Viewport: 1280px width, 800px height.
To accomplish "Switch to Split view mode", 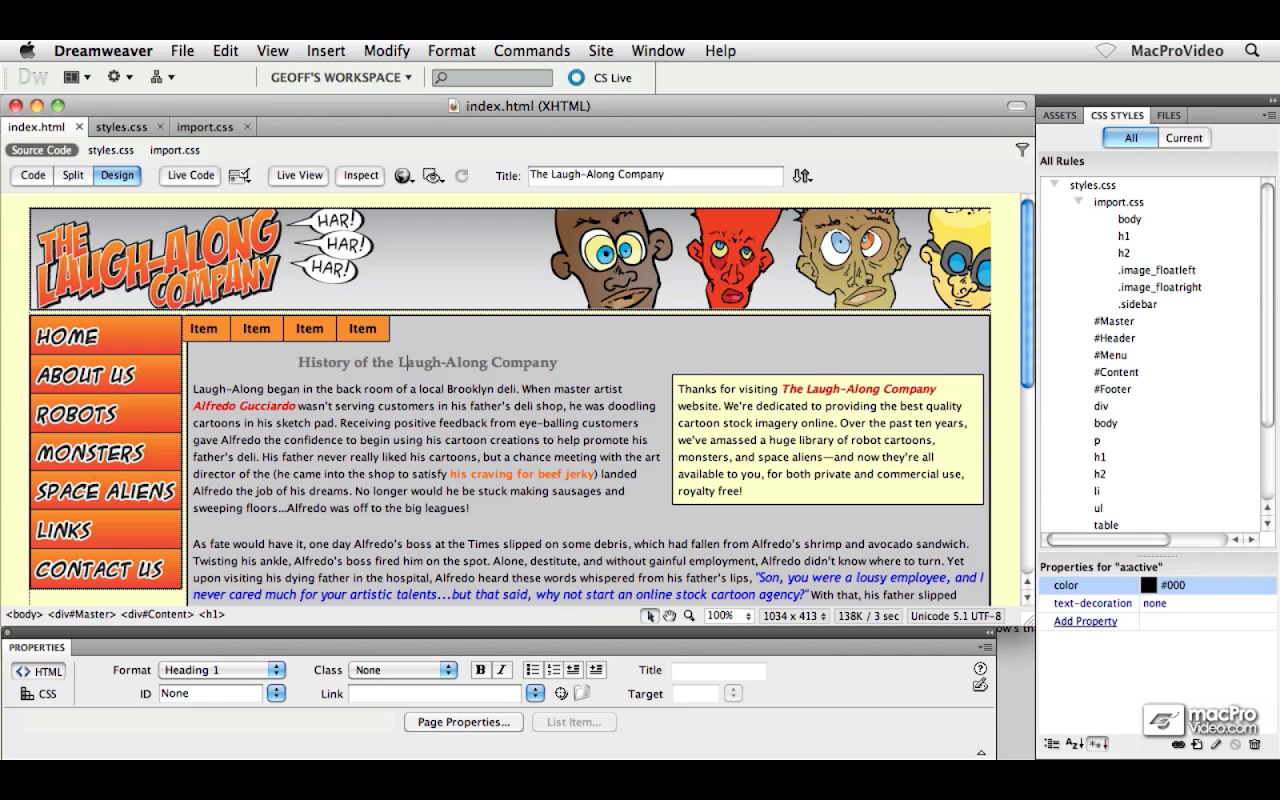I will pyautogui.click(x=73, y=175).
